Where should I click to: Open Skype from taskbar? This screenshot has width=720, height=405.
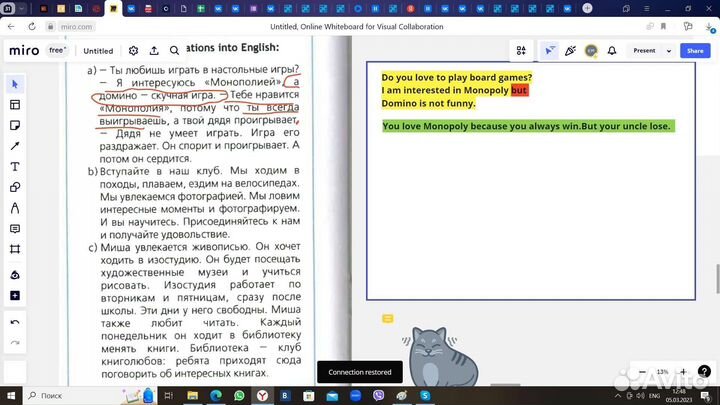coord(425,395)
